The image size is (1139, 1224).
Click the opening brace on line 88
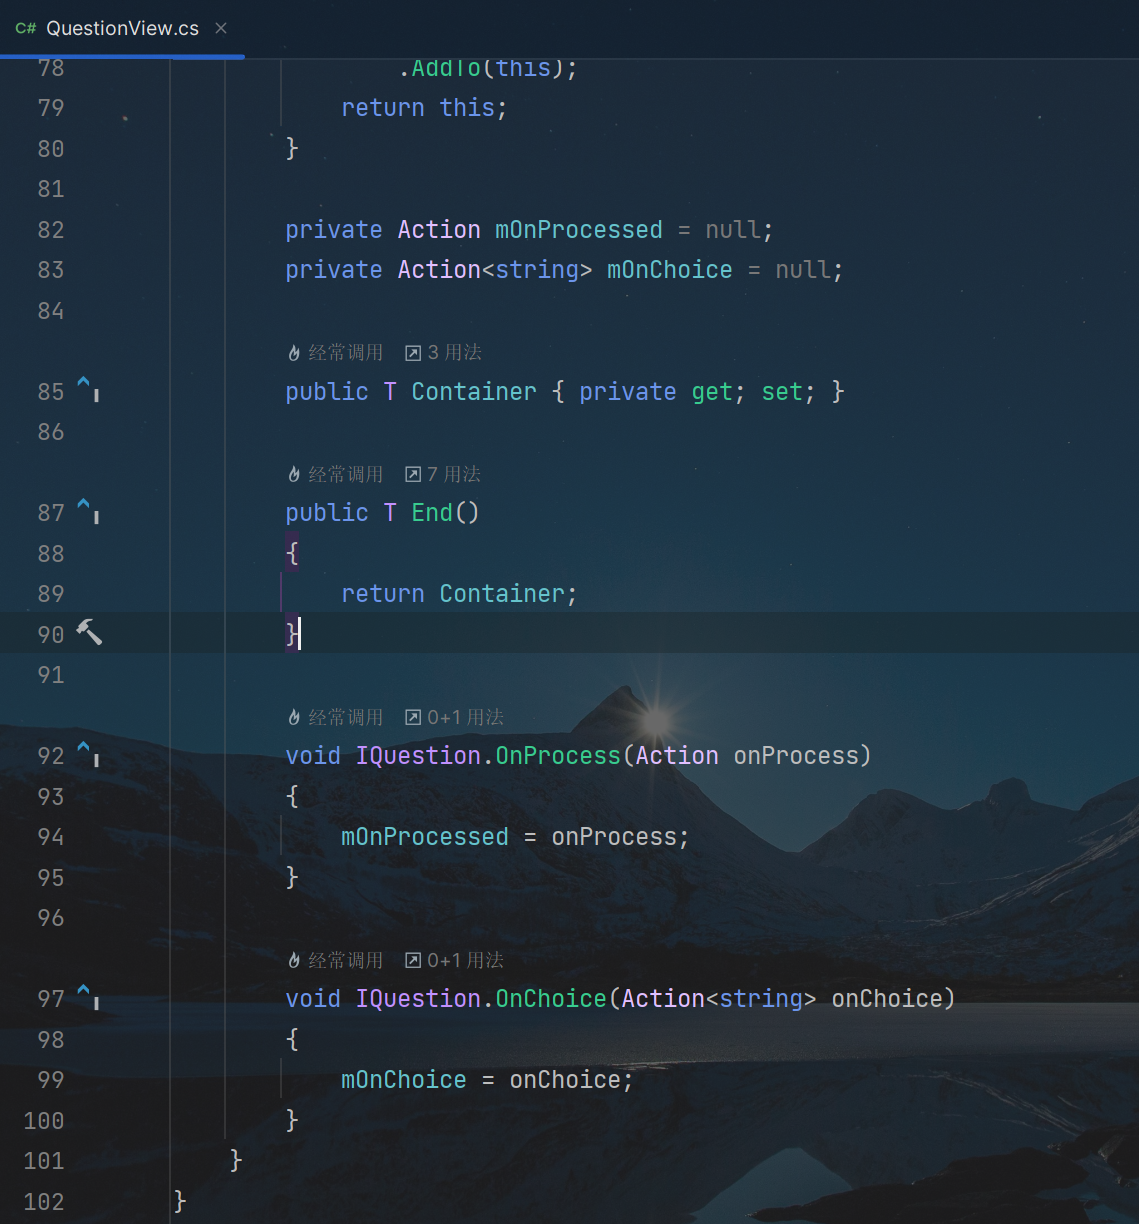292,553
